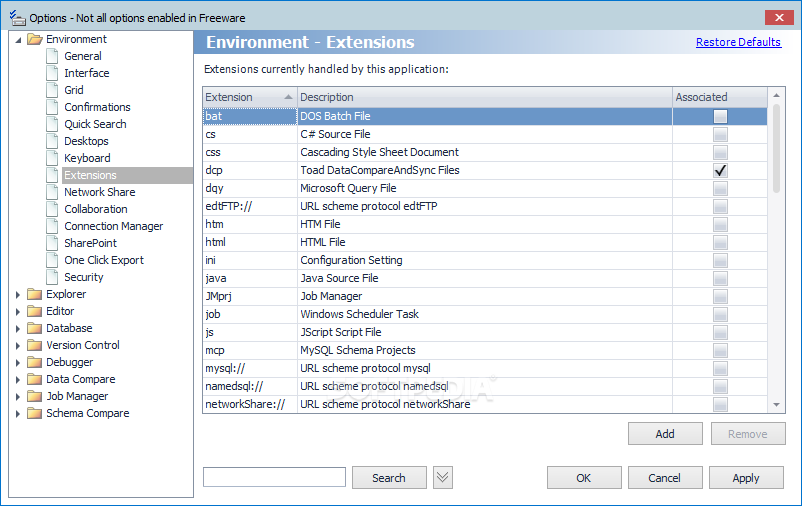802x506 pixels.
Task: Click the scrollbar up arrow
Action: click(x=776, y=95)
